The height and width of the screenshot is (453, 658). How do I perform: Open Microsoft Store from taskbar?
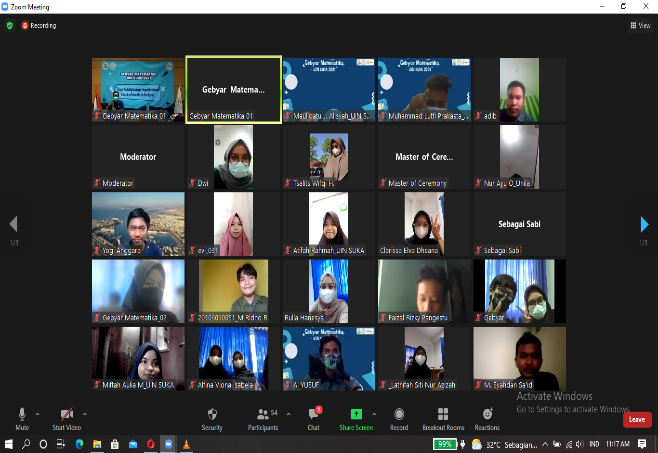tap(115, 444)
